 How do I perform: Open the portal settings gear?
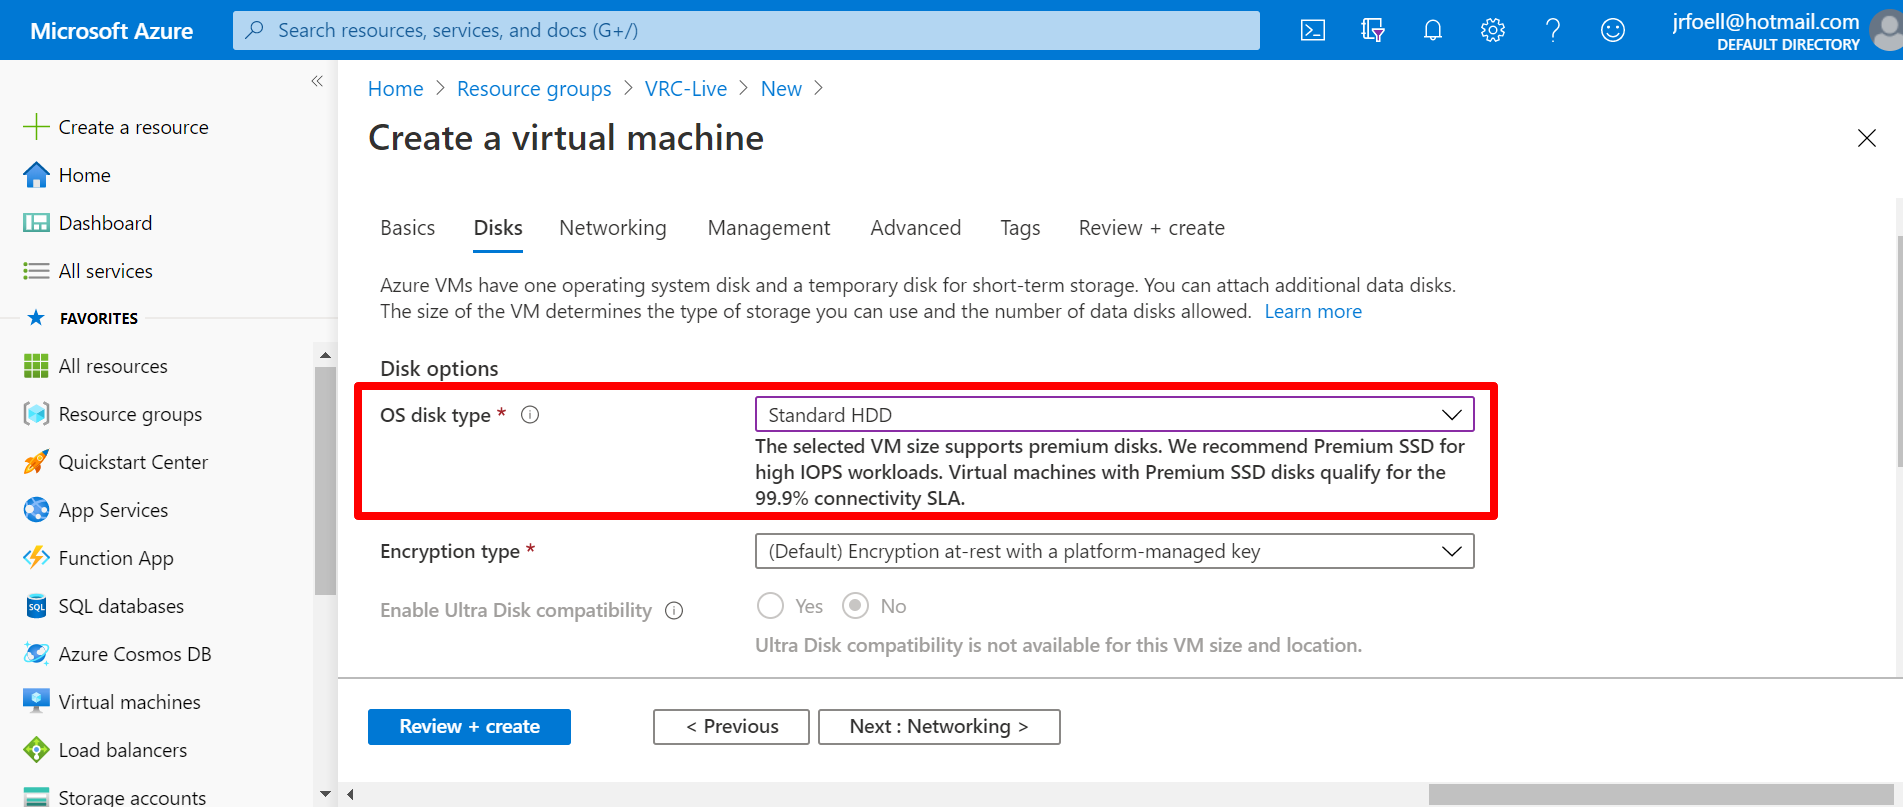(x=1493, y=30)
